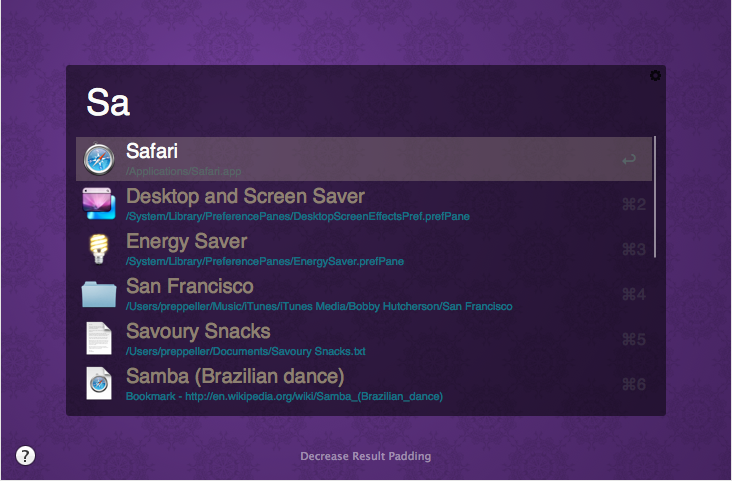Screen dimensions: 732x481
Task: Click the Desktop and Screen Saver icon
Action: pyautogui.click(x=99, y=204)
